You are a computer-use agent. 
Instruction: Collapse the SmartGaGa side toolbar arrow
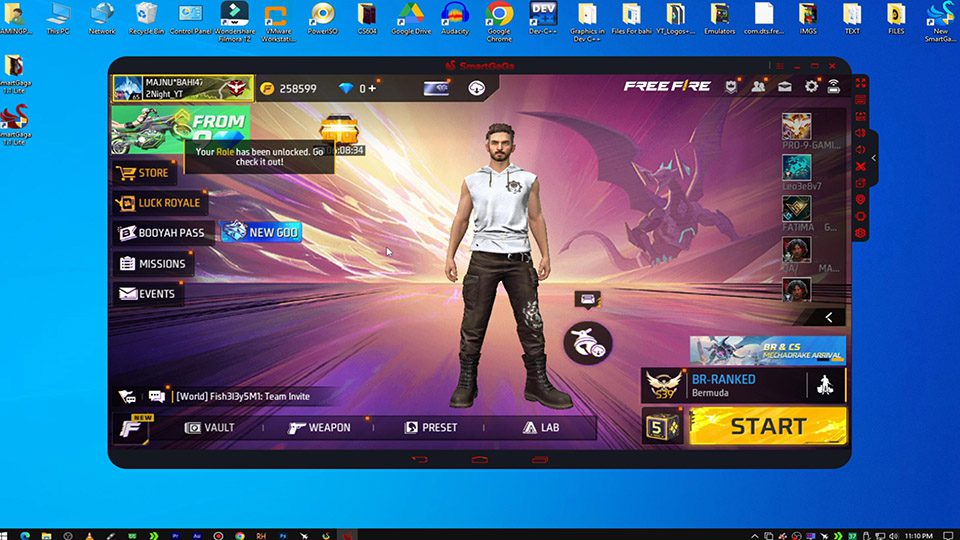pyautogui.click(x=874, y=158)
